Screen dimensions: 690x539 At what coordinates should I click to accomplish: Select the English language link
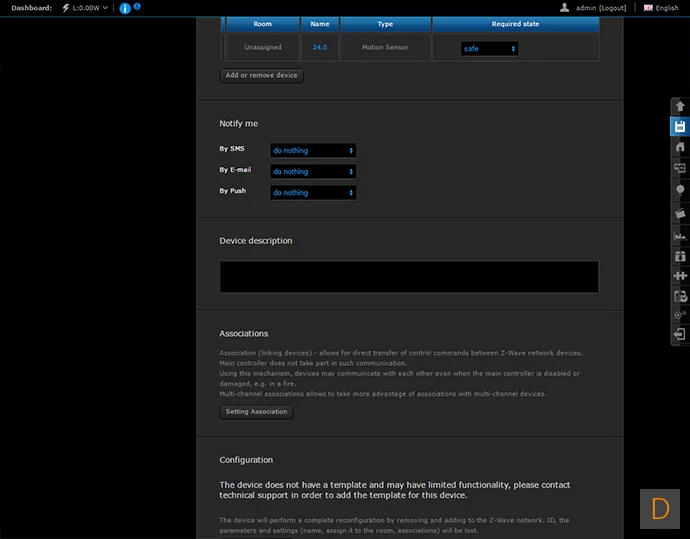(x=667, y=8)
